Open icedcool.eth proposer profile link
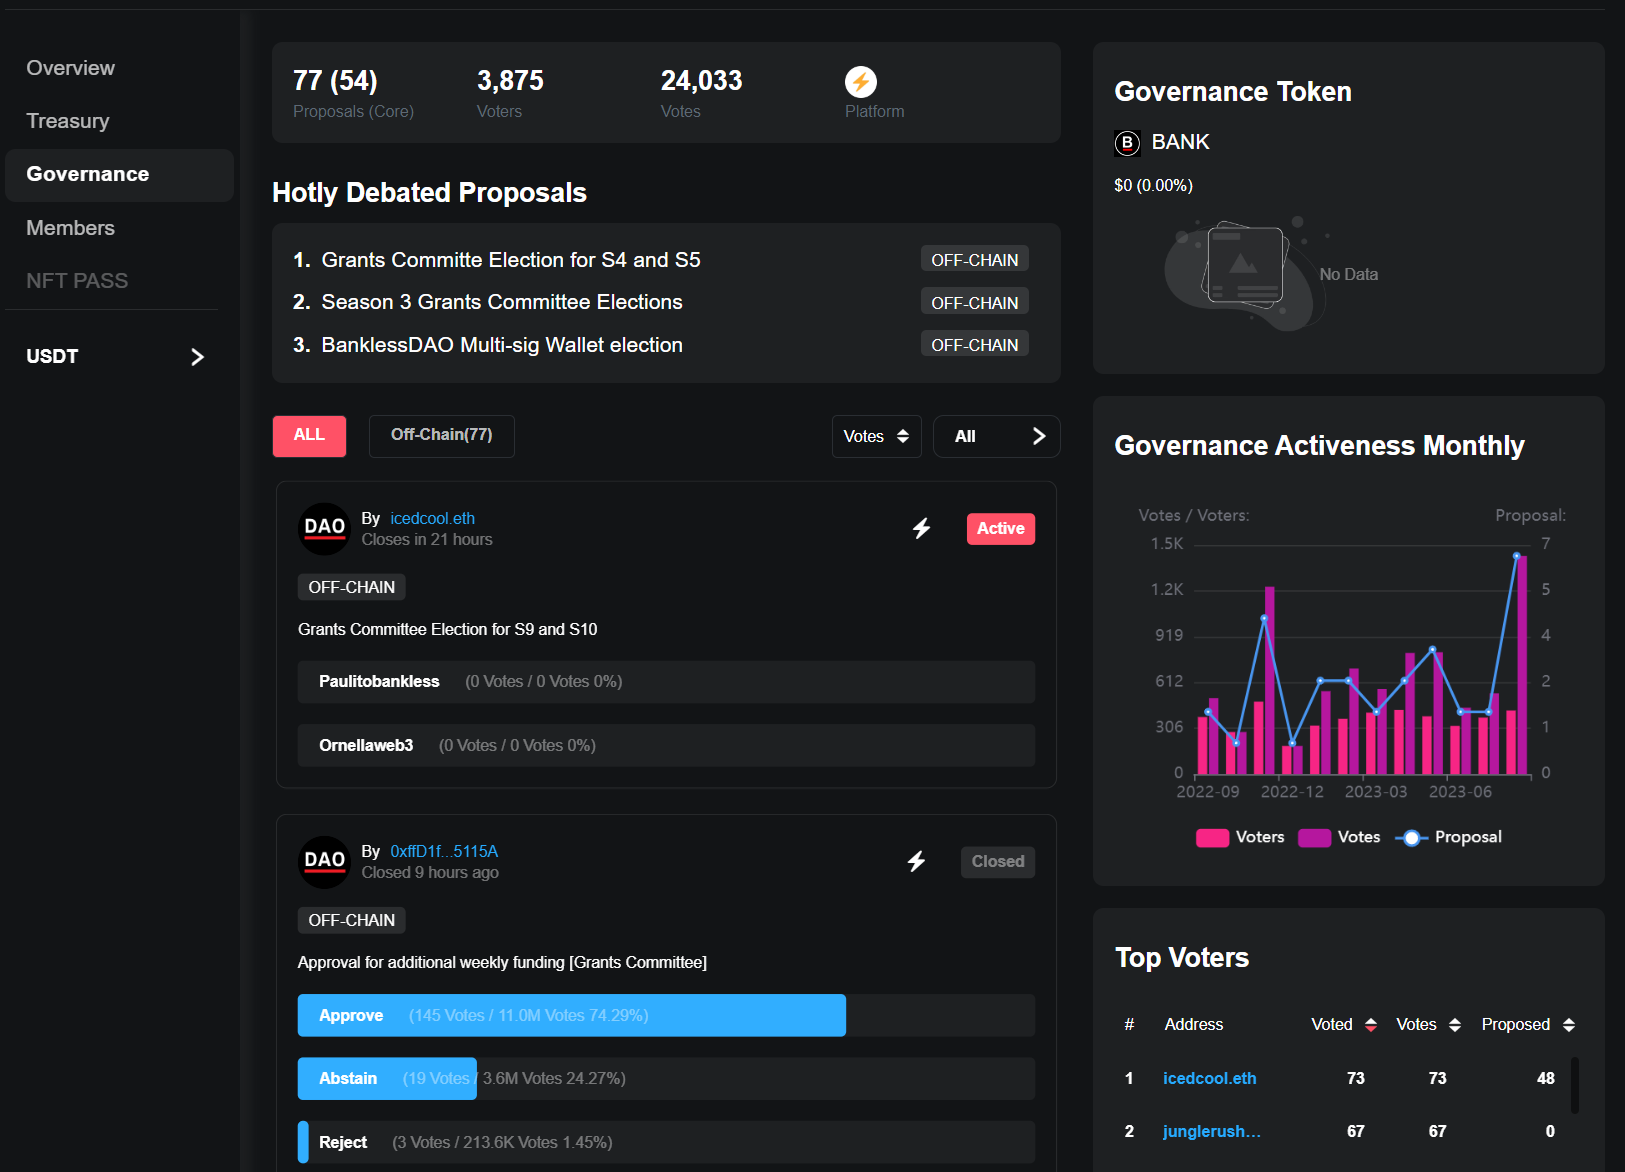 (432, 518)
